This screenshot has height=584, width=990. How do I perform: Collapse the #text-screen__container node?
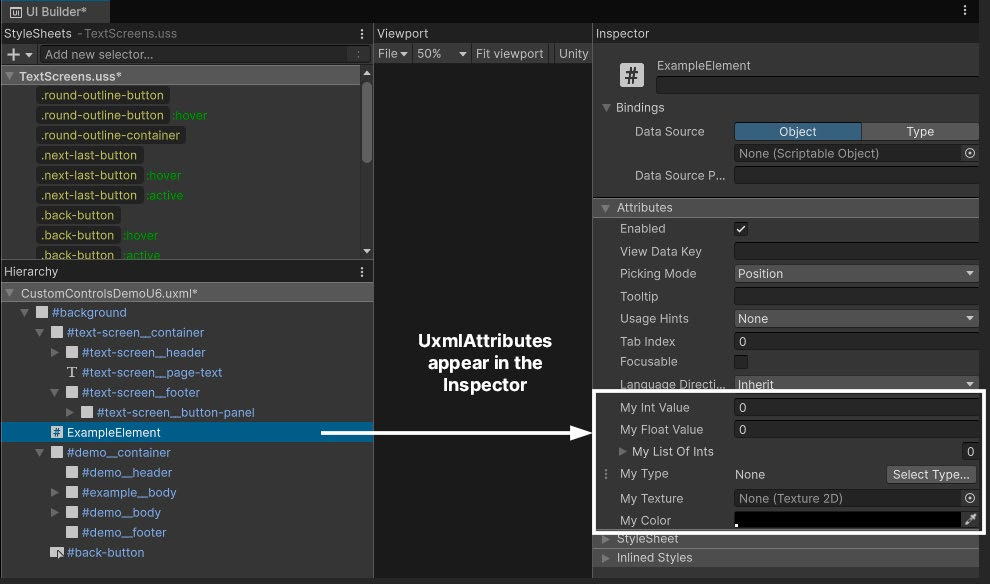39,332
